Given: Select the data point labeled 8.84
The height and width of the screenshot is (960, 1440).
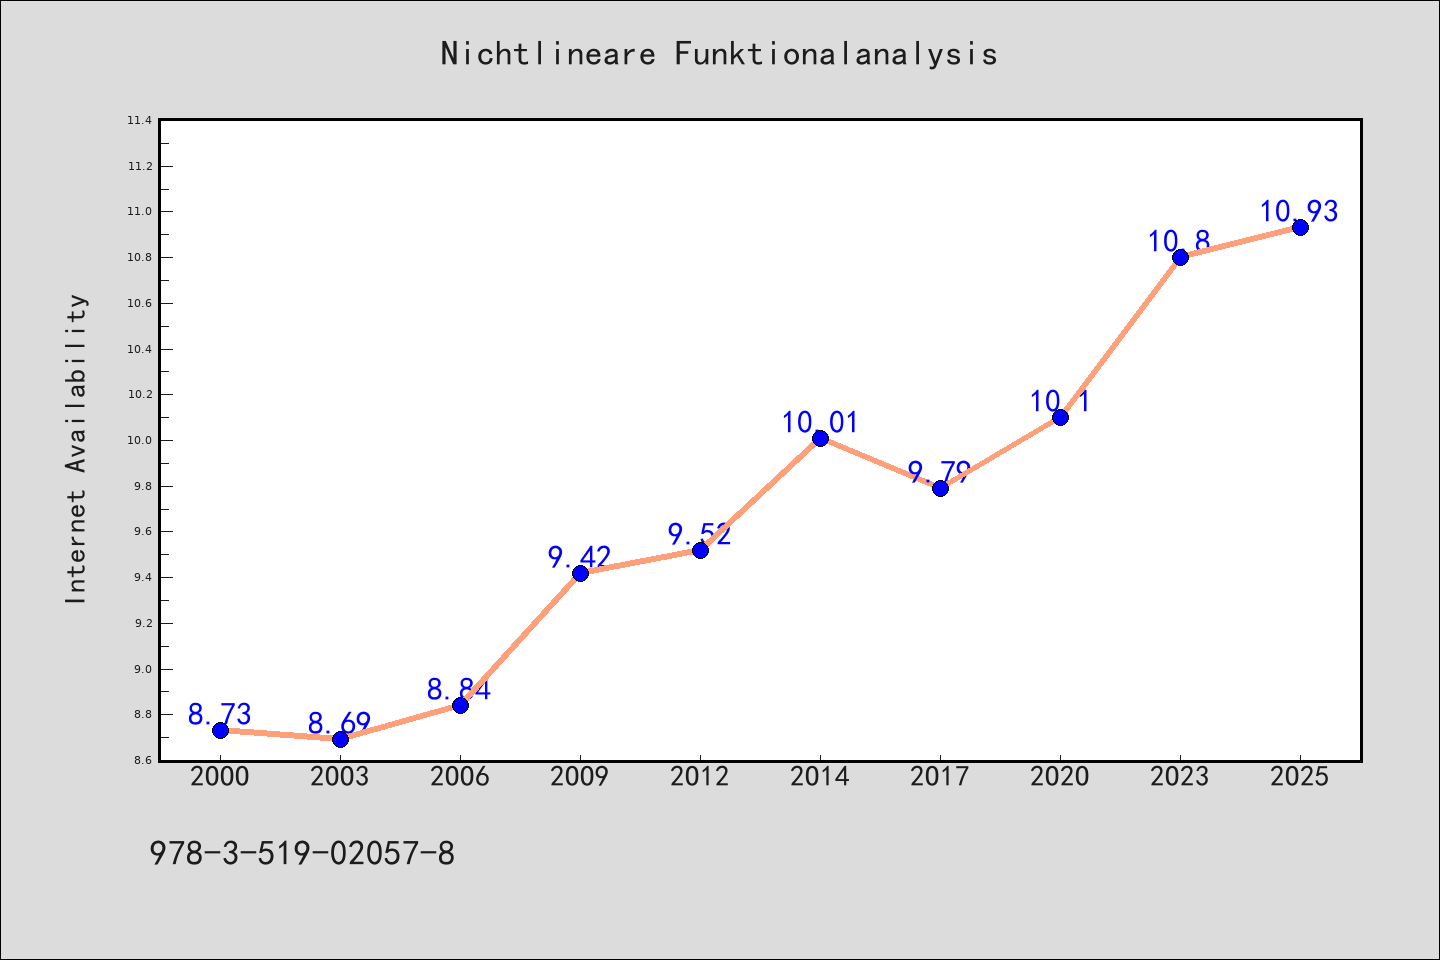Looking at the screenshot, I should coord(460,705).
